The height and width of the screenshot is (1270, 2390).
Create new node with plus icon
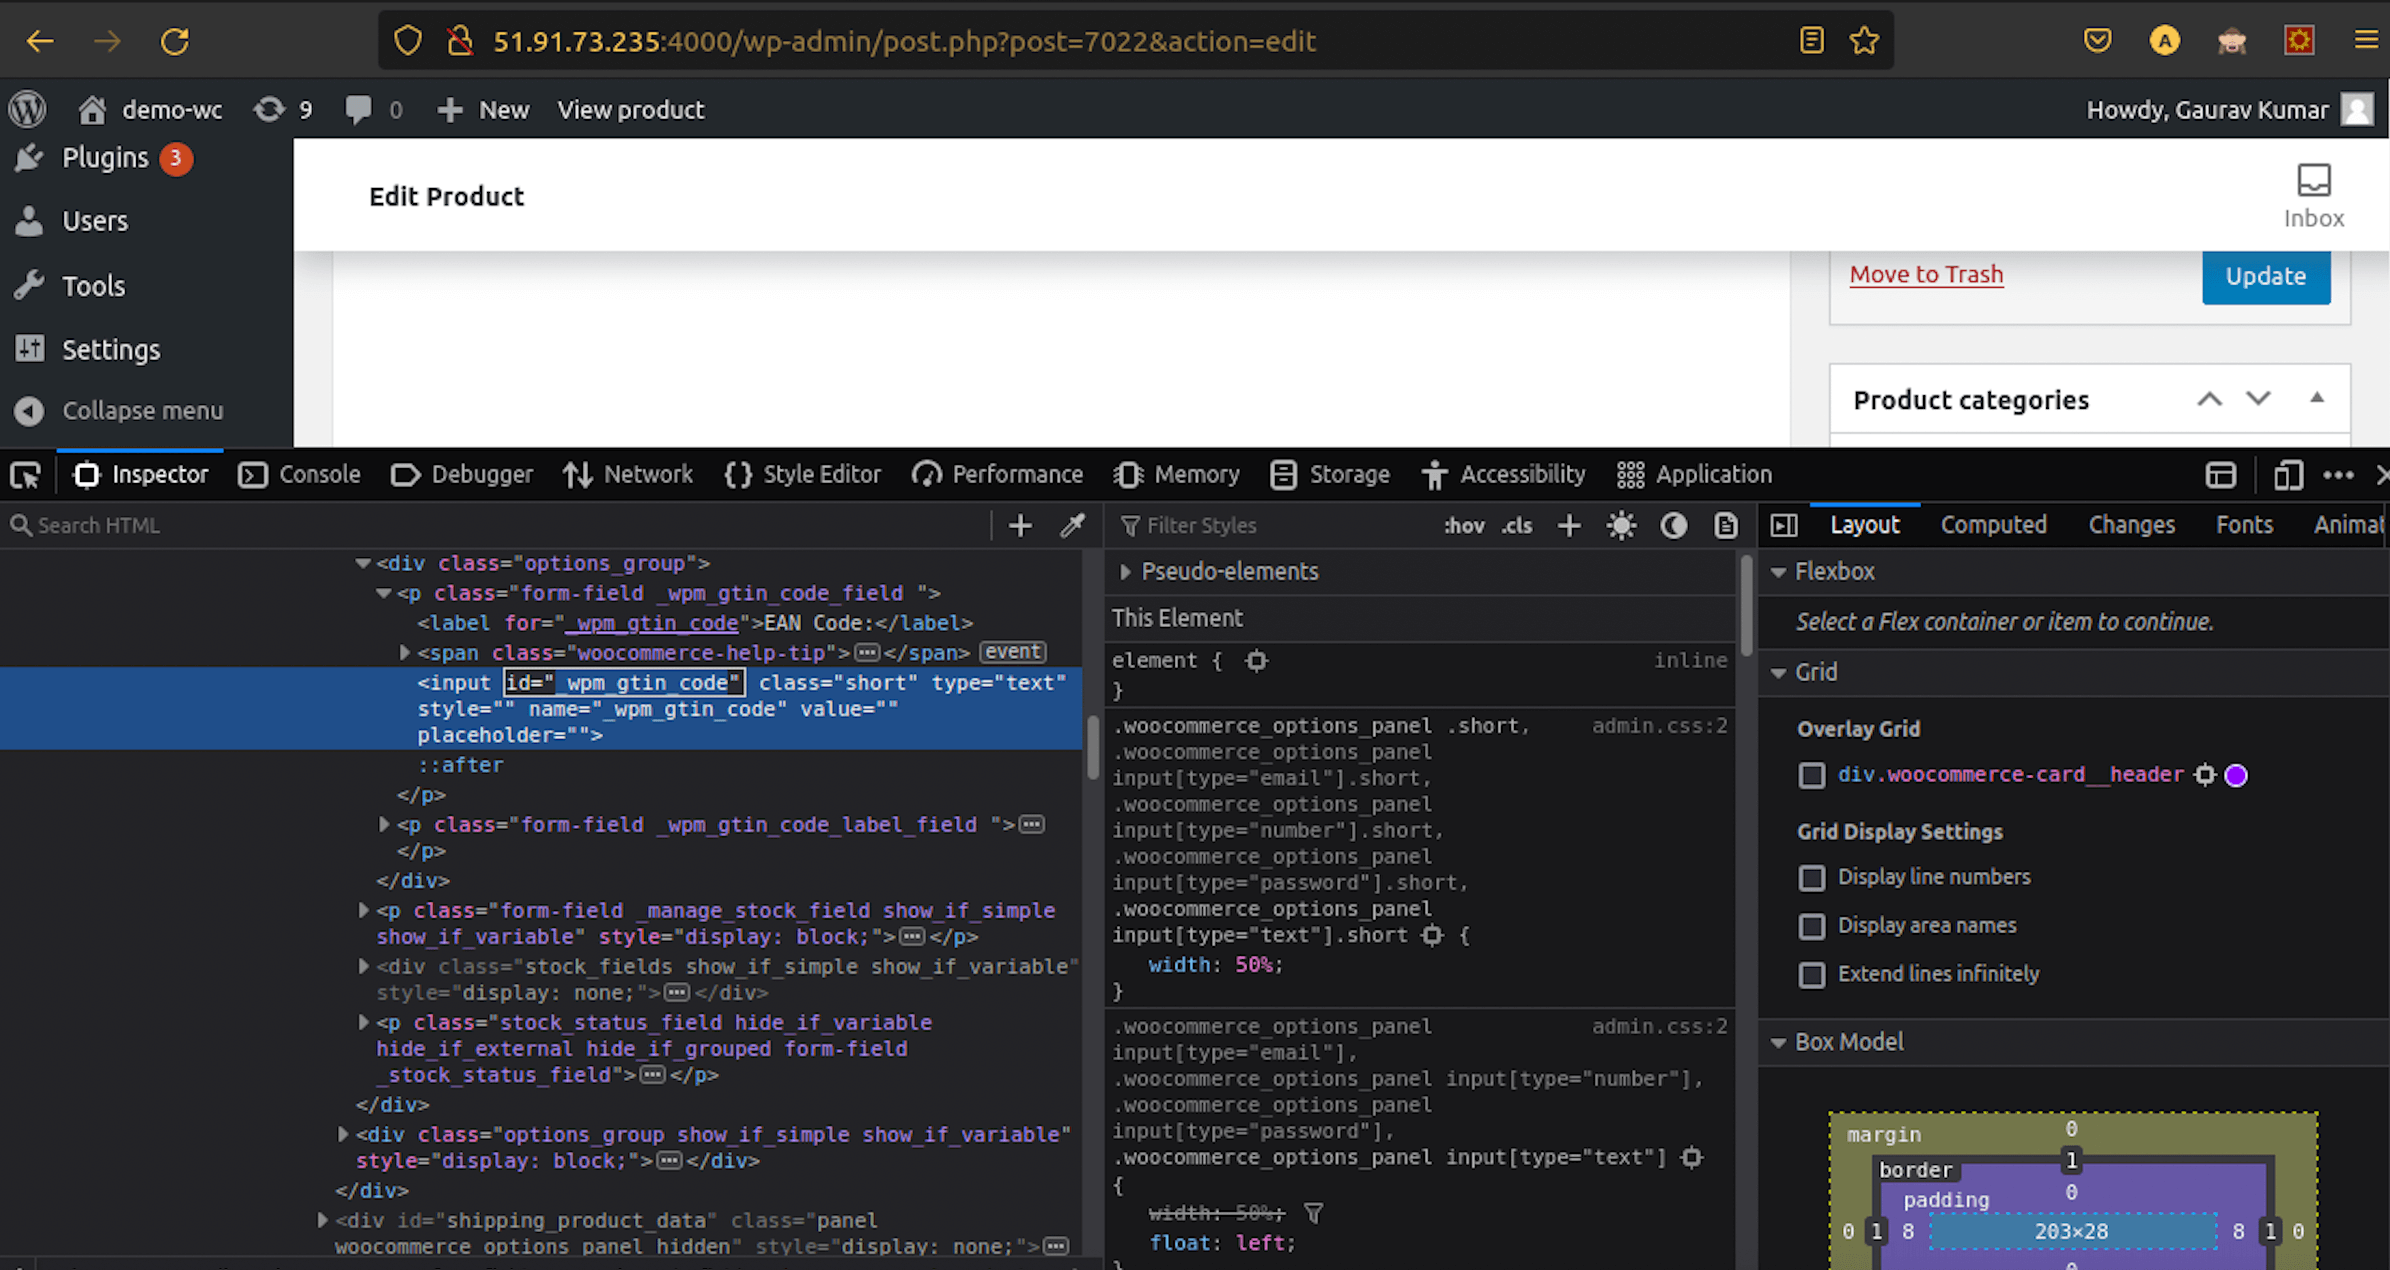[x=1020, y=525]
